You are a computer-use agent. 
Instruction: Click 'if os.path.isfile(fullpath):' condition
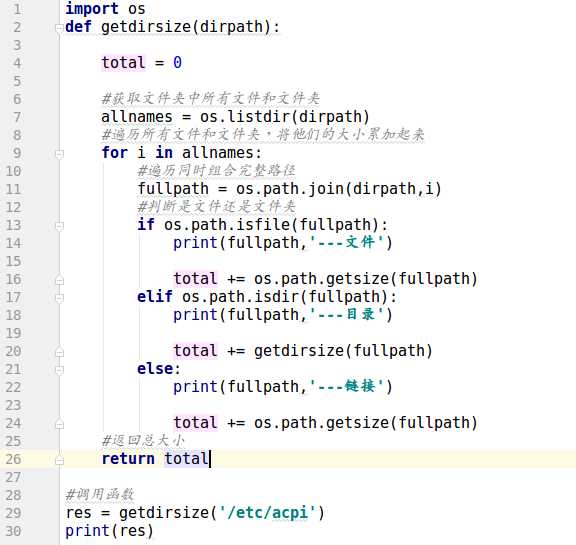(262, 224)
